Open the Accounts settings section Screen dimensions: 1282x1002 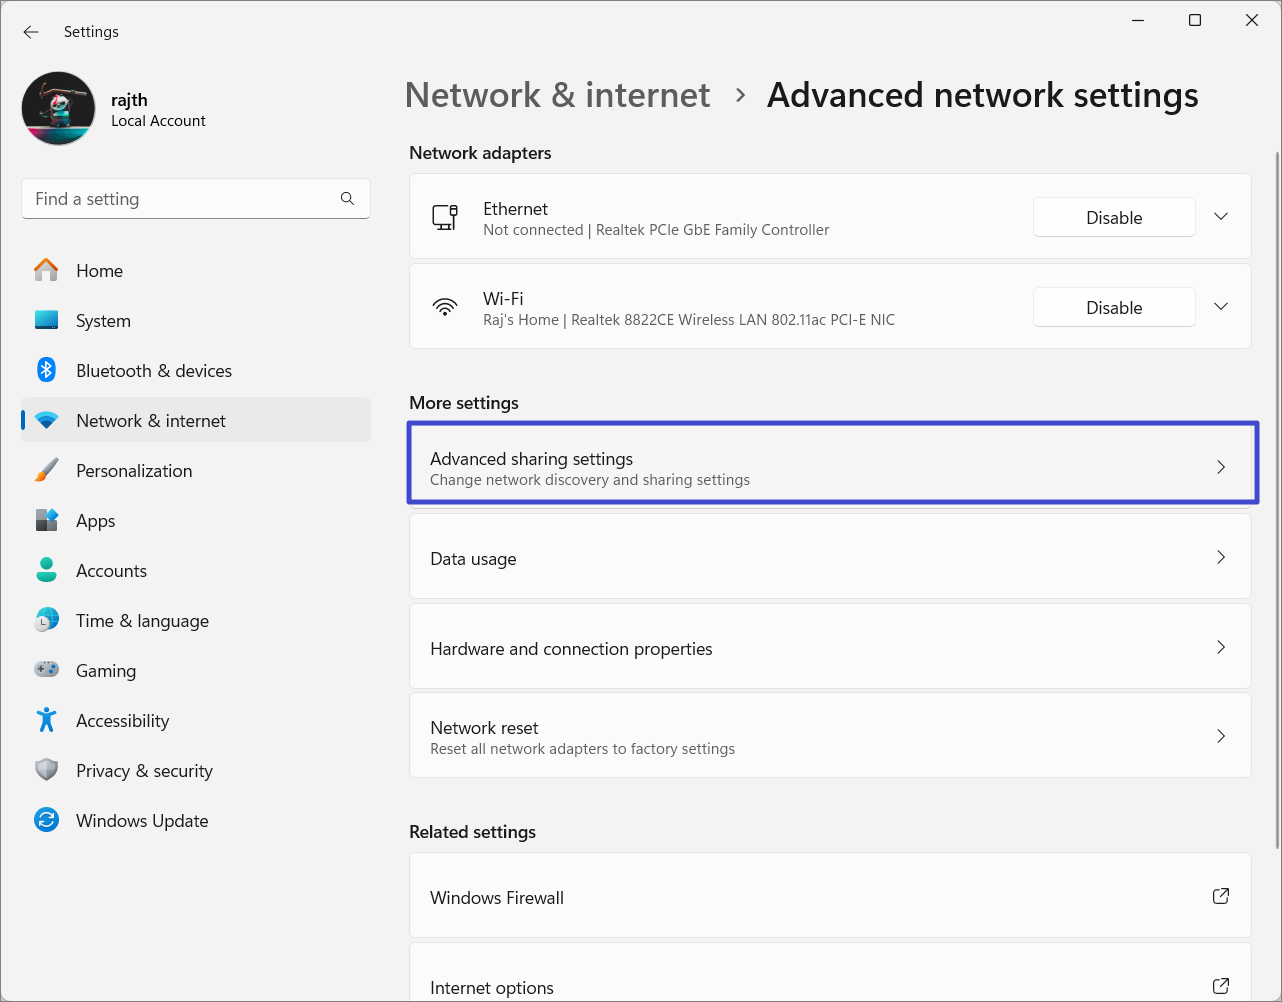coord(111,571)
